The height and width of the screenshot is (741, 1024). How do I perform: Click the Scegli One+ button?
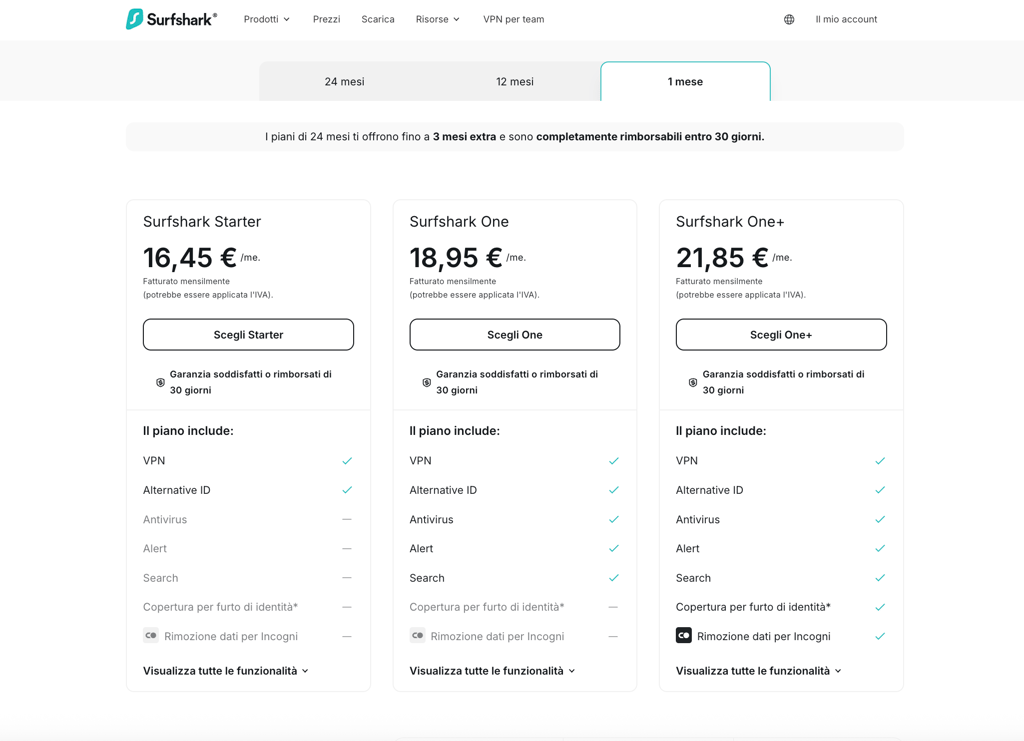(x=781, y=335)
